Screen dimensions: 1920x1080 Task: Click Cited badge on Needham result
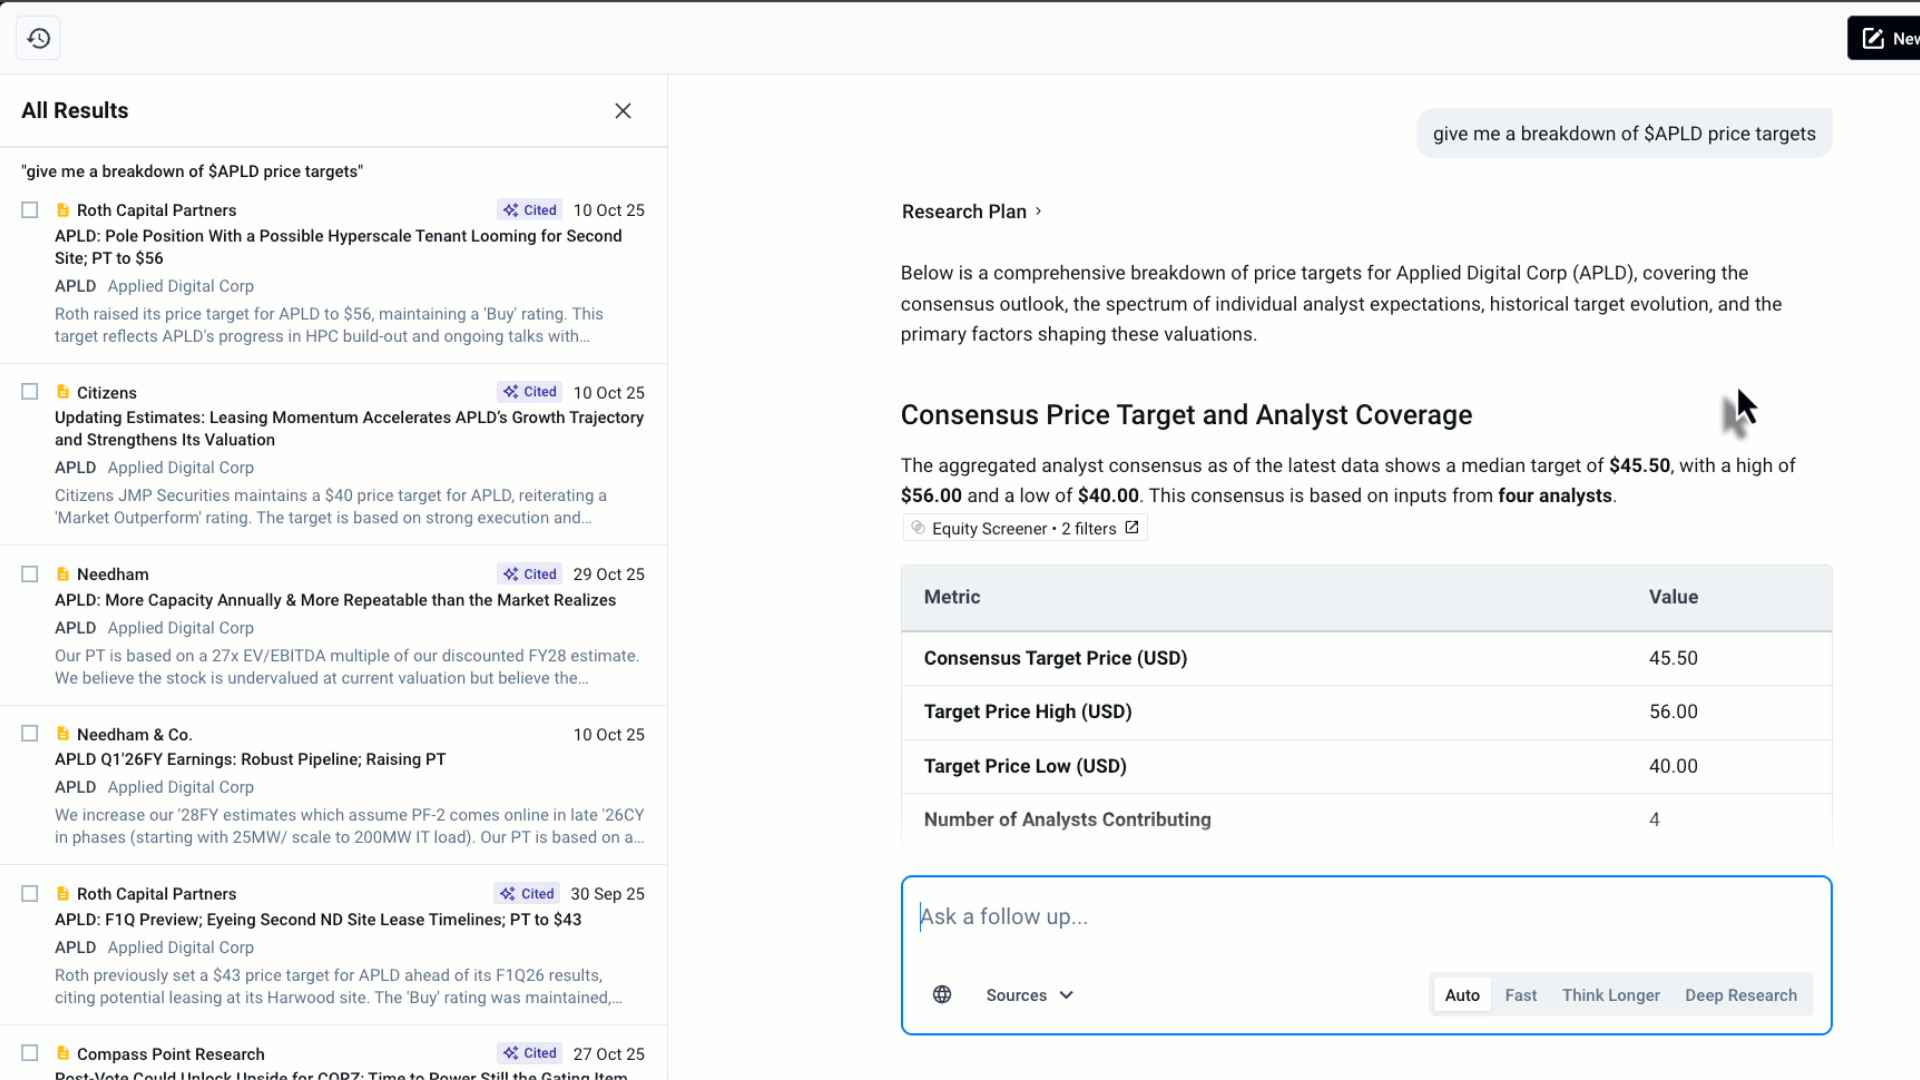(x=530, y=574)
